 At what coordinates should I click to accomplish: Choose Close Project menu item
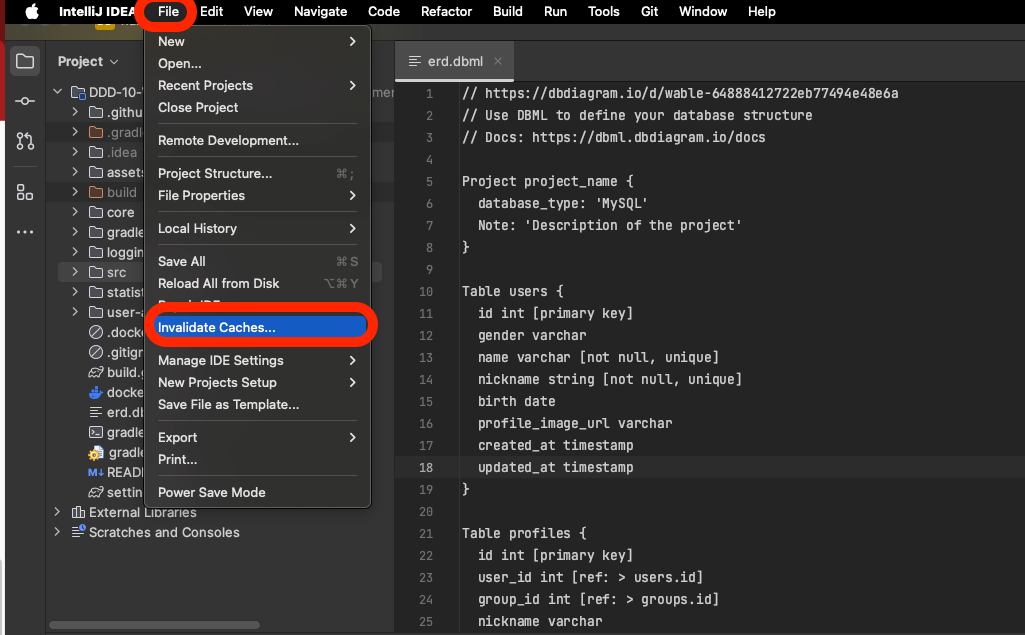click(x=258, y=107)
